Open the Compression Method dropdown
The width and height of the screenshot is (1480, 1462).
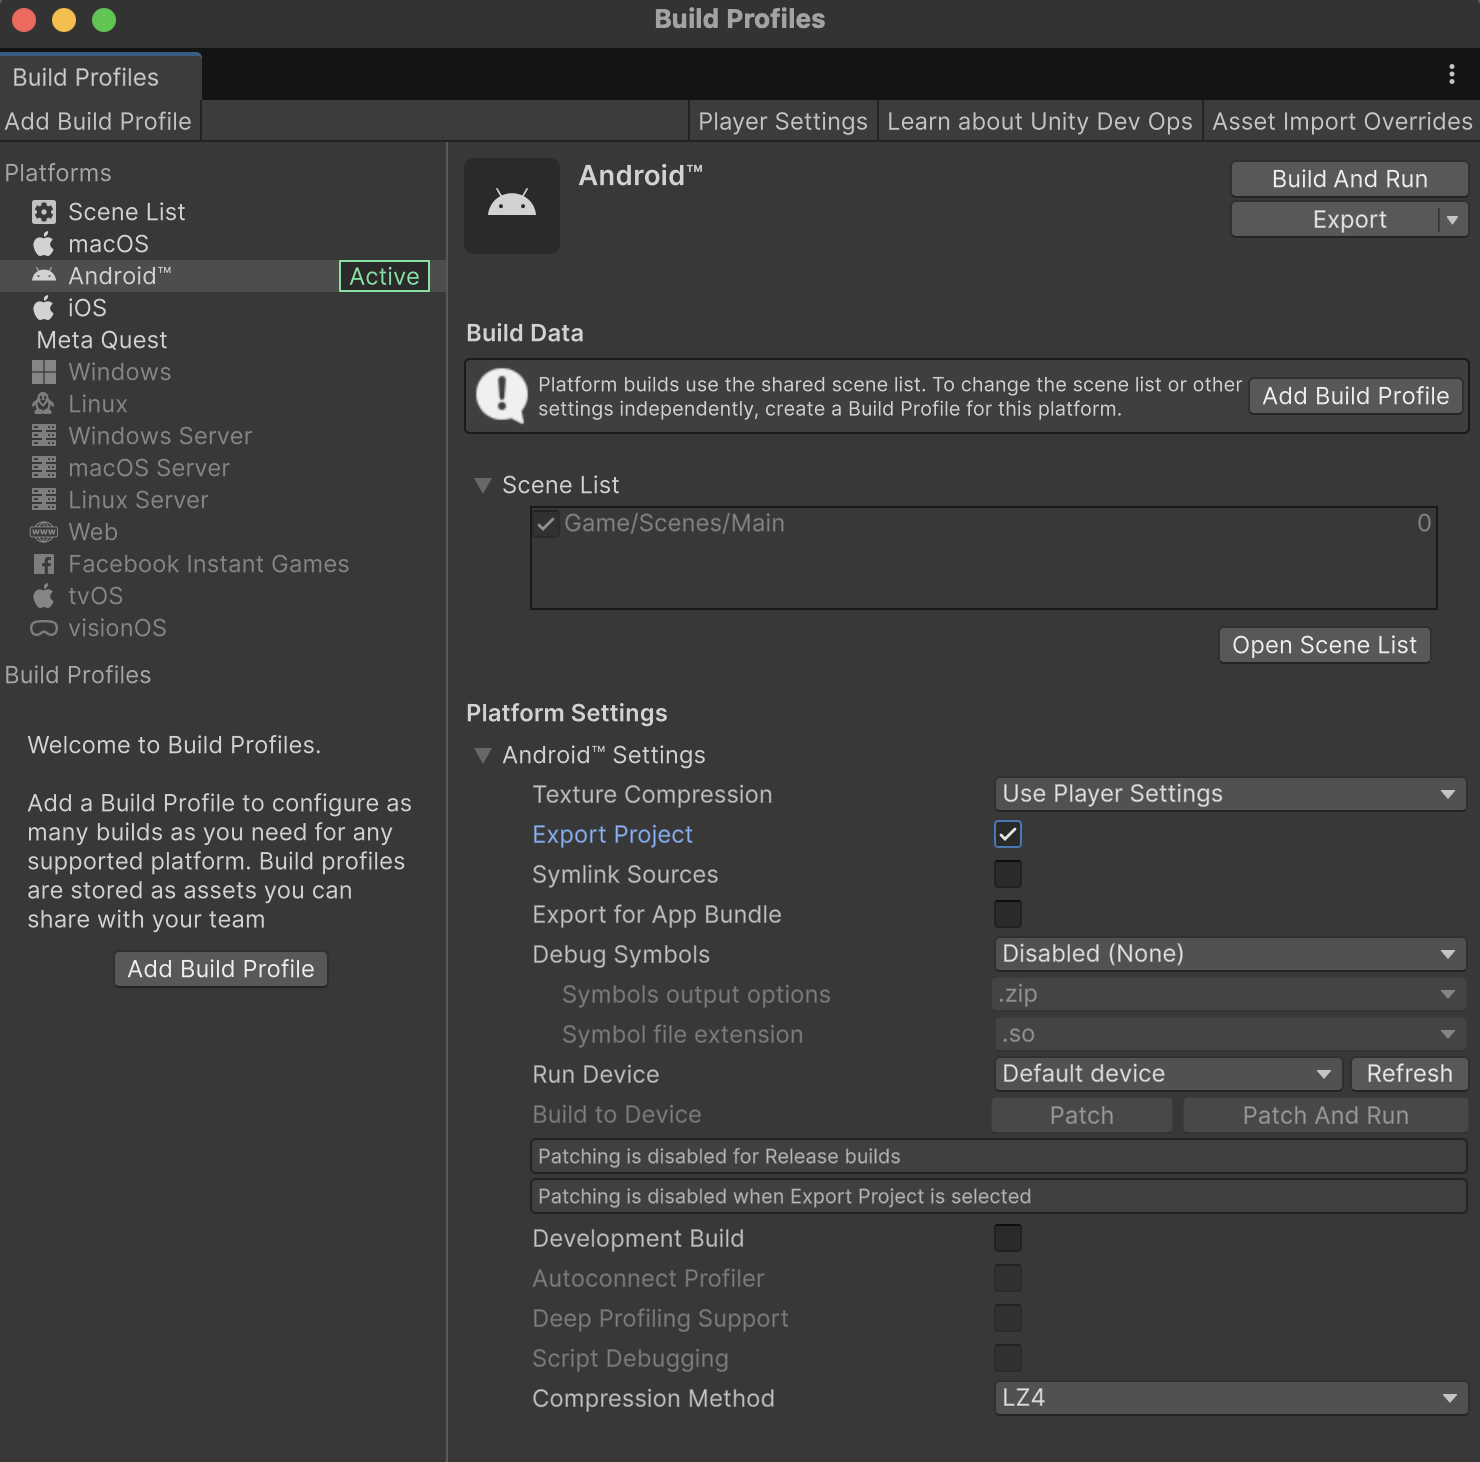click(x=1230, y=1398)
